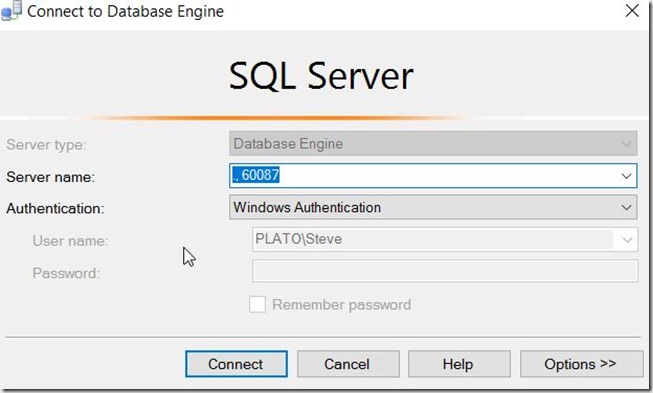
Task: Expand Options >> for more settings
Action: coord(581,364)
